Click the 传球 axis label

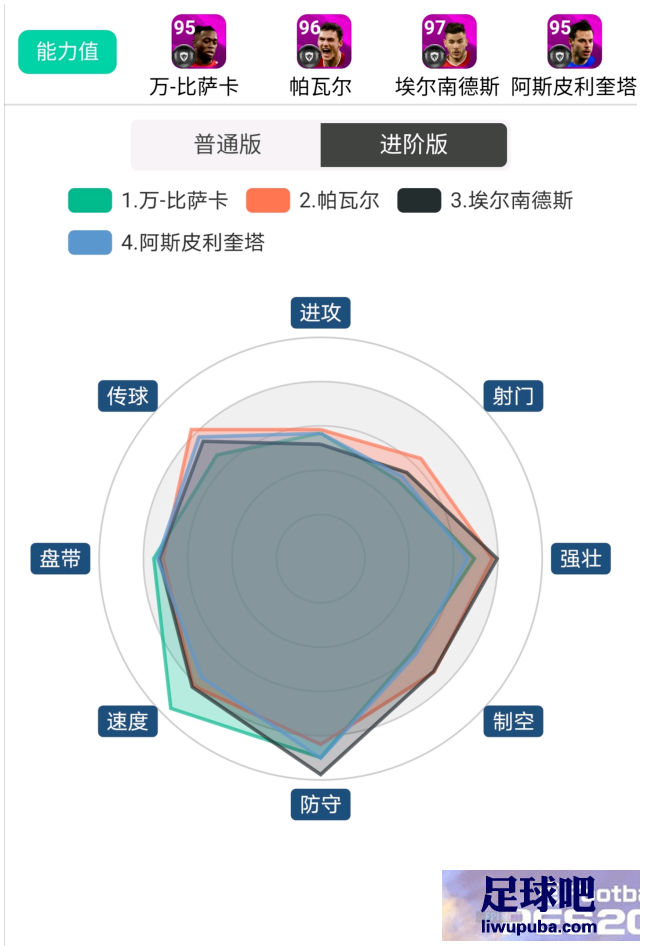(128, 396)
